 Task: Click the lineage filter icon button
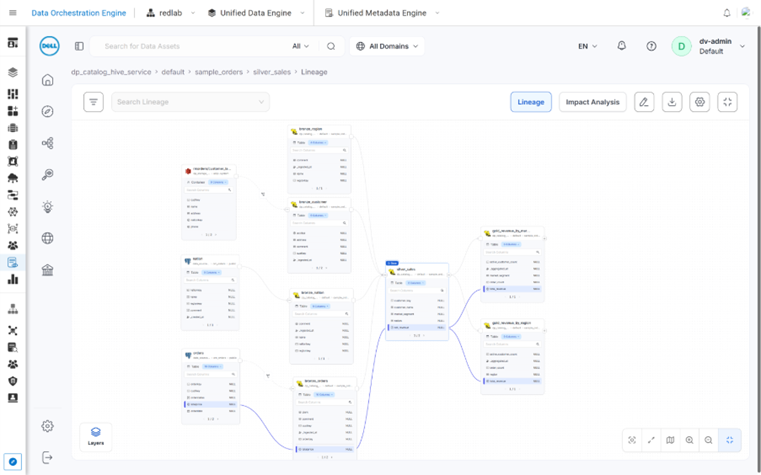click(93, 102)
